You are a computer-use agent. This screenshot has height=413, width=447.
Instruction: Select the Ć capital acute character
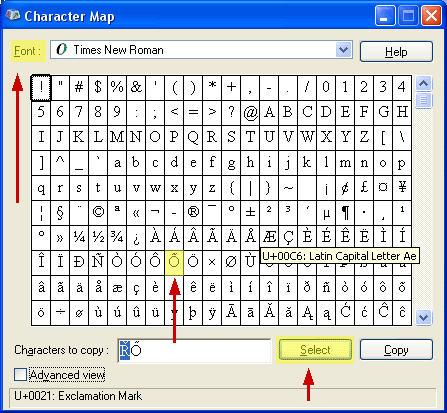(x=345, y=313)
